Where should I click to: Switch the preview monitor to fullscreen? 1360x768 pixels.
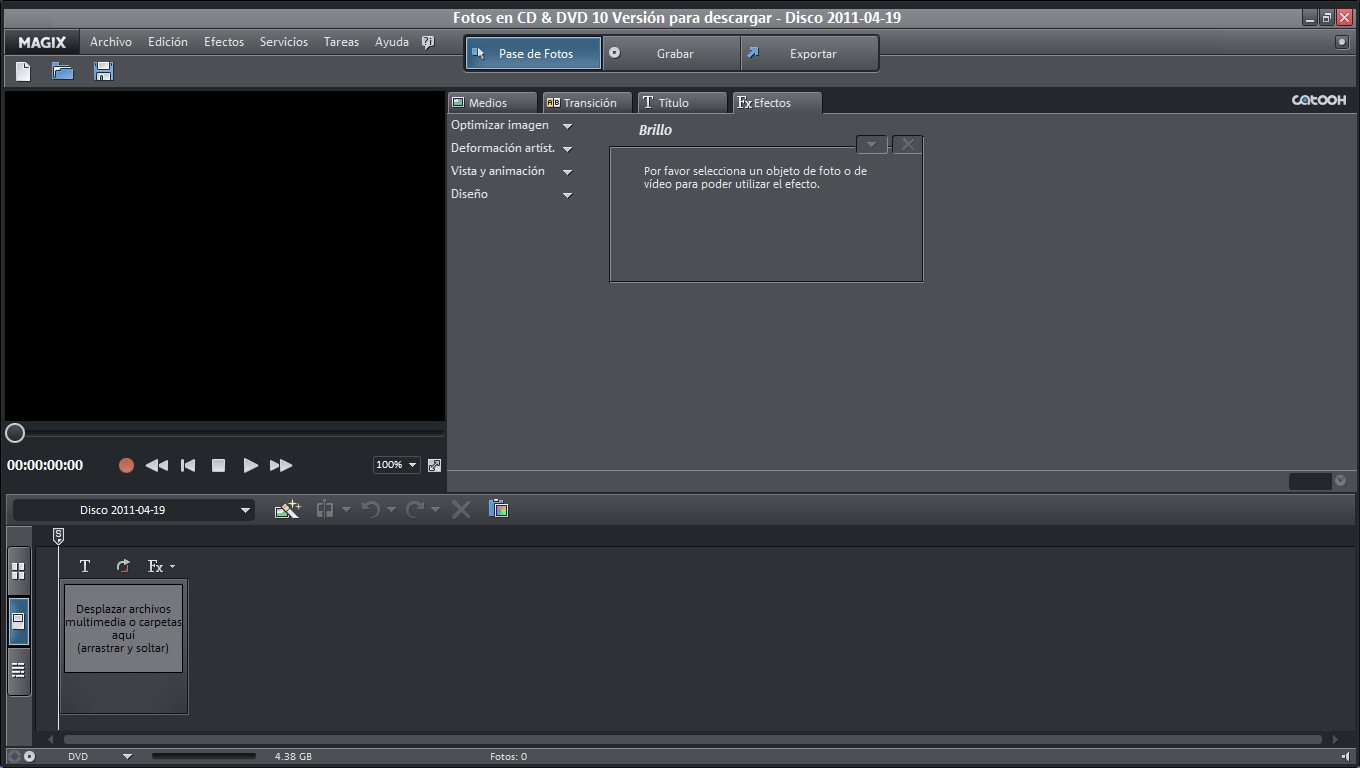coord(434,465)
